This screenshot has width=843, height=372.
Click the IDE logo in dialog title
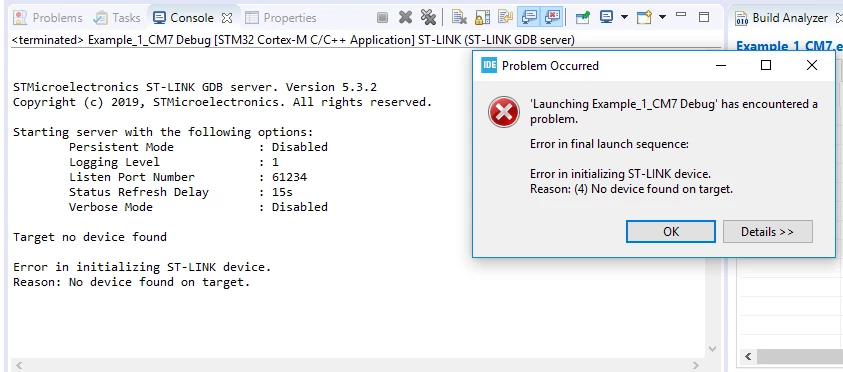(x=489, y=66)
